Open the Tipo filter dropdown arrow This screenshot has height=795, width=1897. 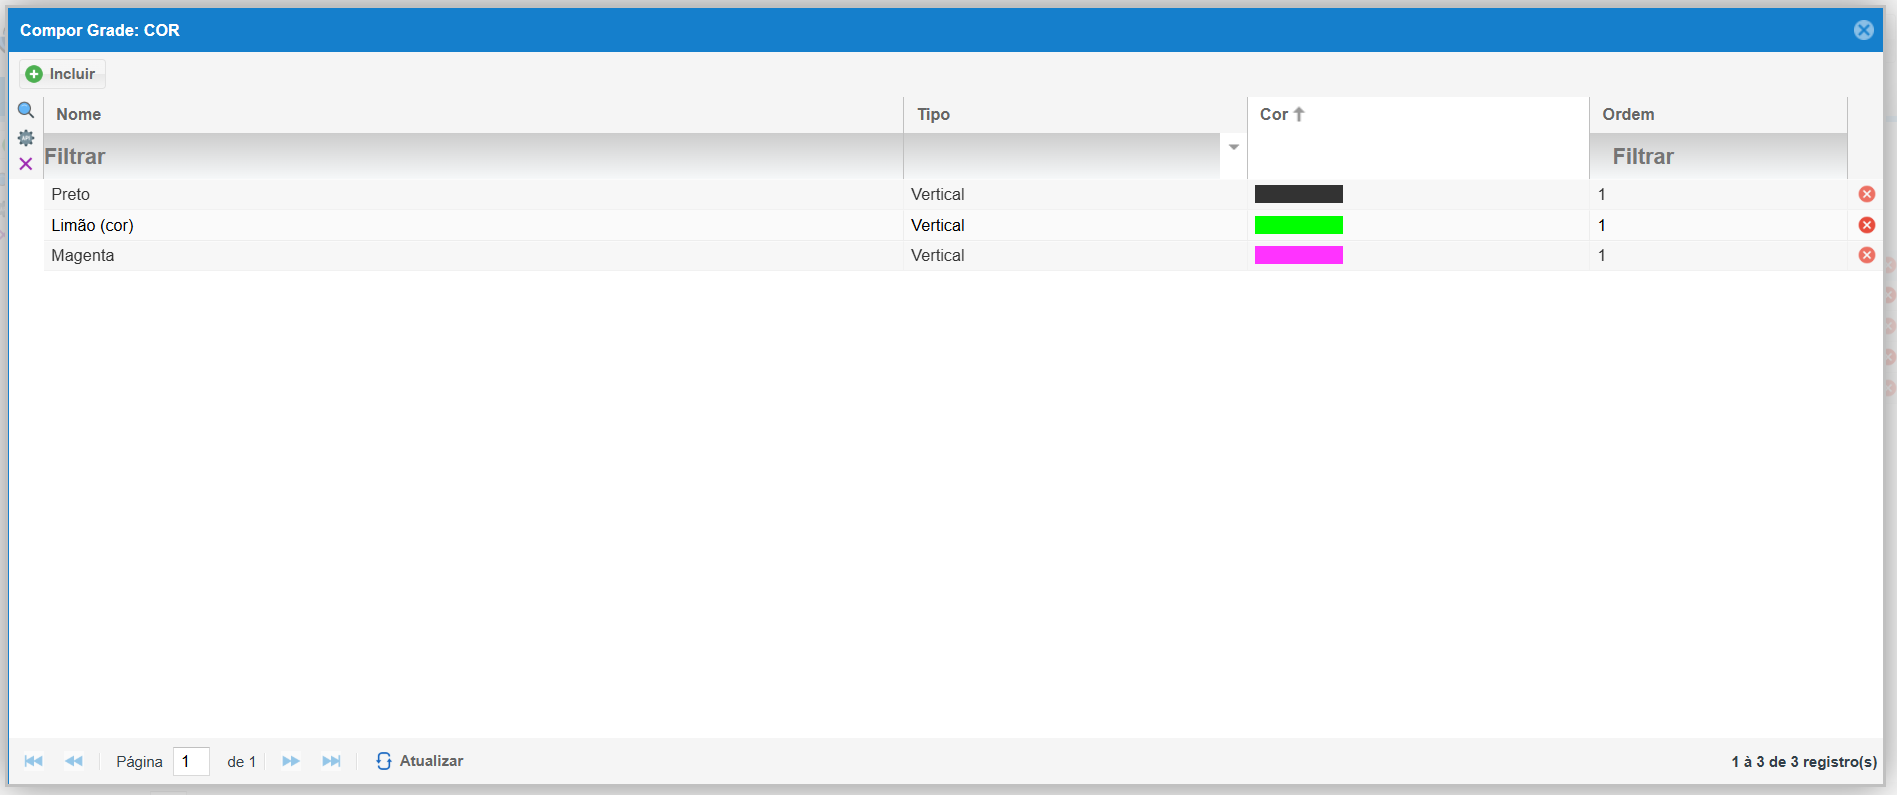(1233, 147)
